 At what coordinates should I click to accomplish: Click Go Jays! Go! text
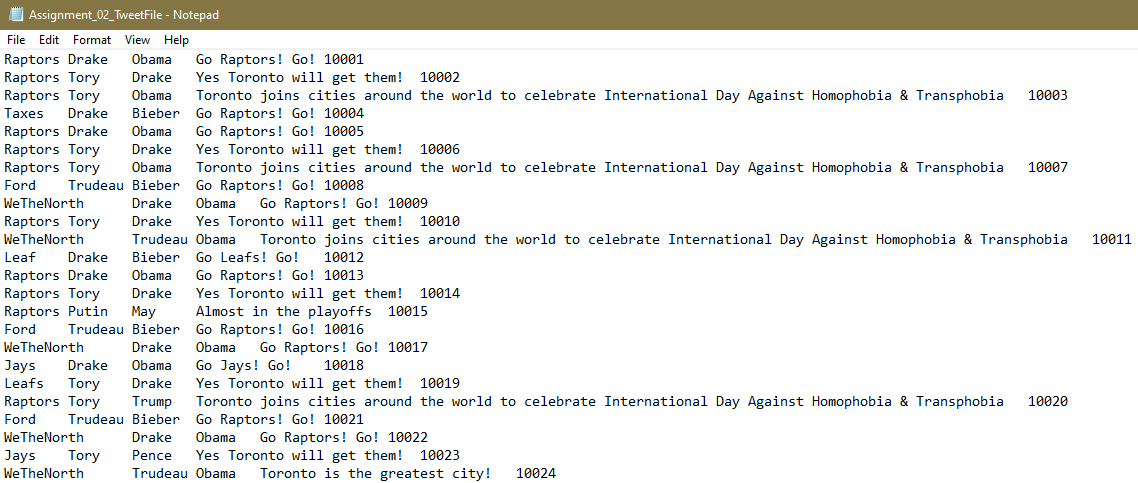coord(244,366)
